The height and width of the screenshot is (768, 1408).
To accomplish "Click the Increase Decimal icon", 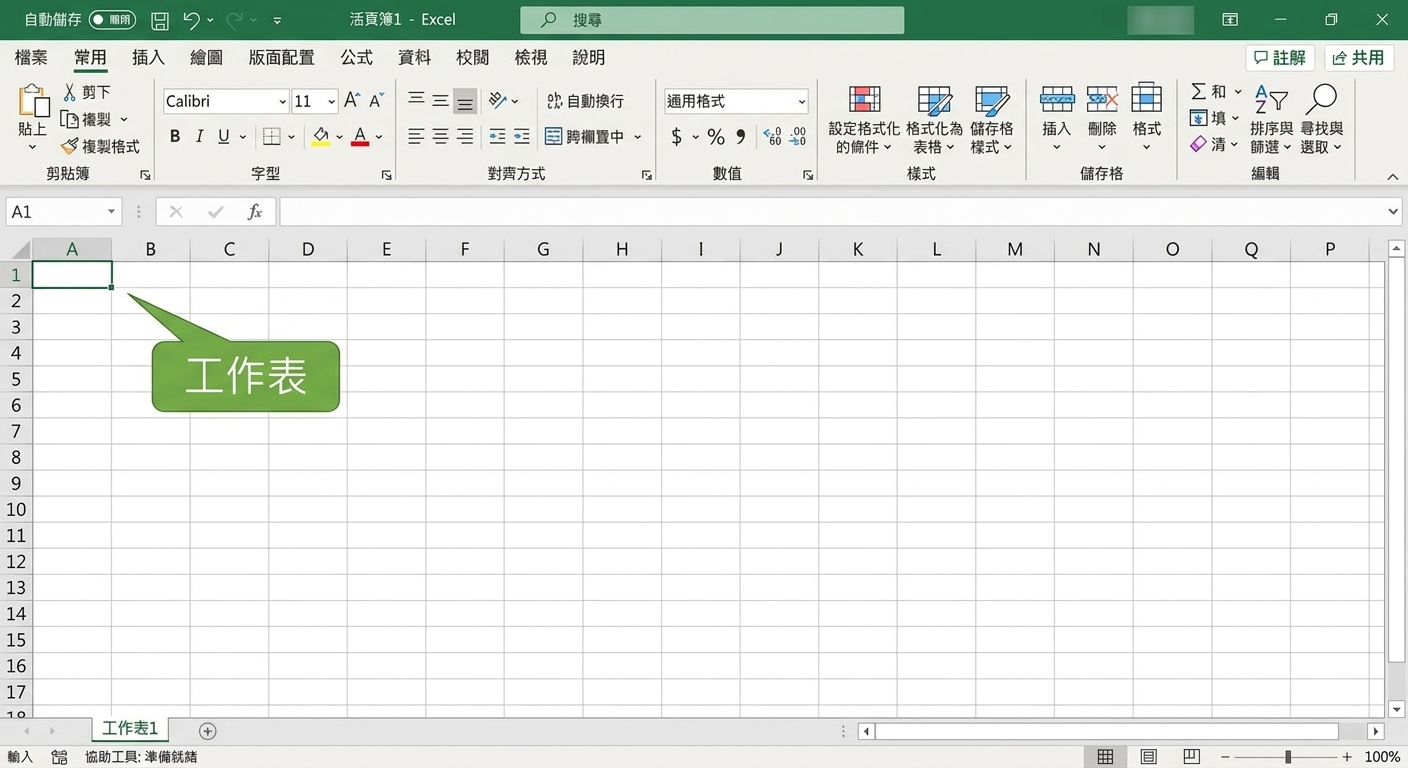I will (x=772, y=137).
